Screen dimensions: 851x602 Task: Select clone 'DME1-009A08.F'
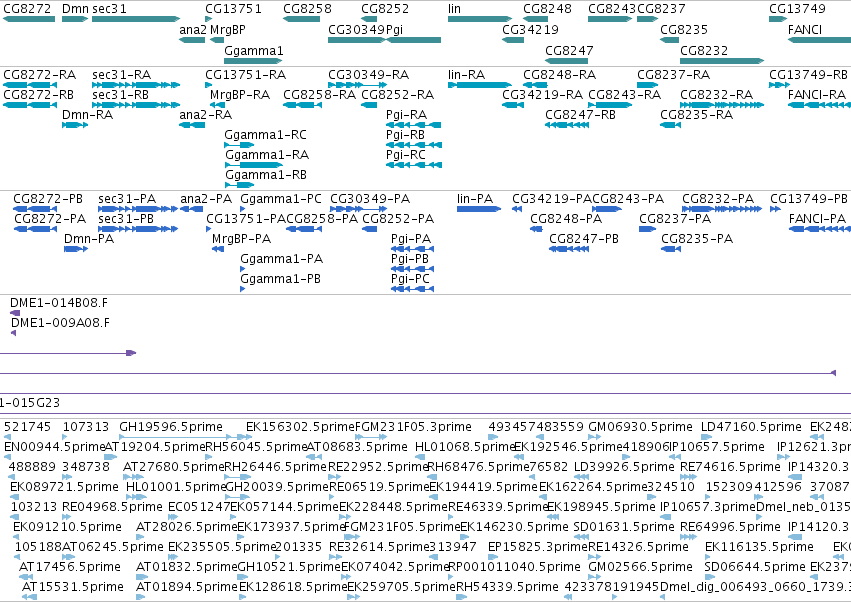60,323
